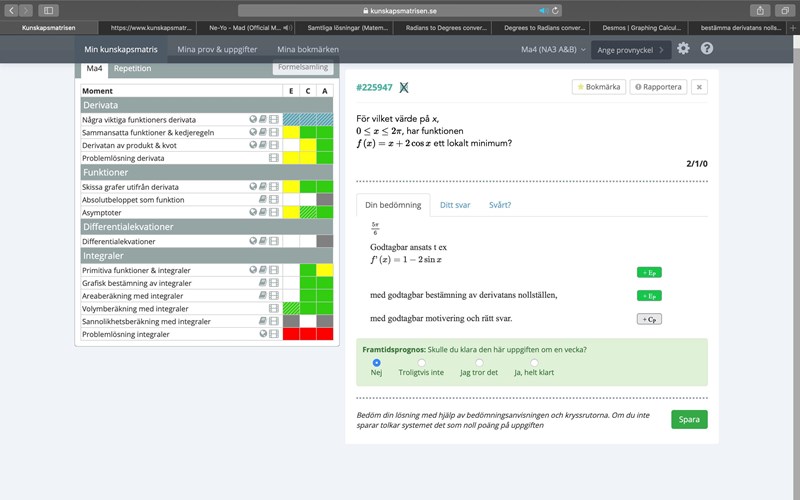Toggle the '+ Cp' point checkbox
Viewport: 800px width, 500px height.
tap(649, 319)
